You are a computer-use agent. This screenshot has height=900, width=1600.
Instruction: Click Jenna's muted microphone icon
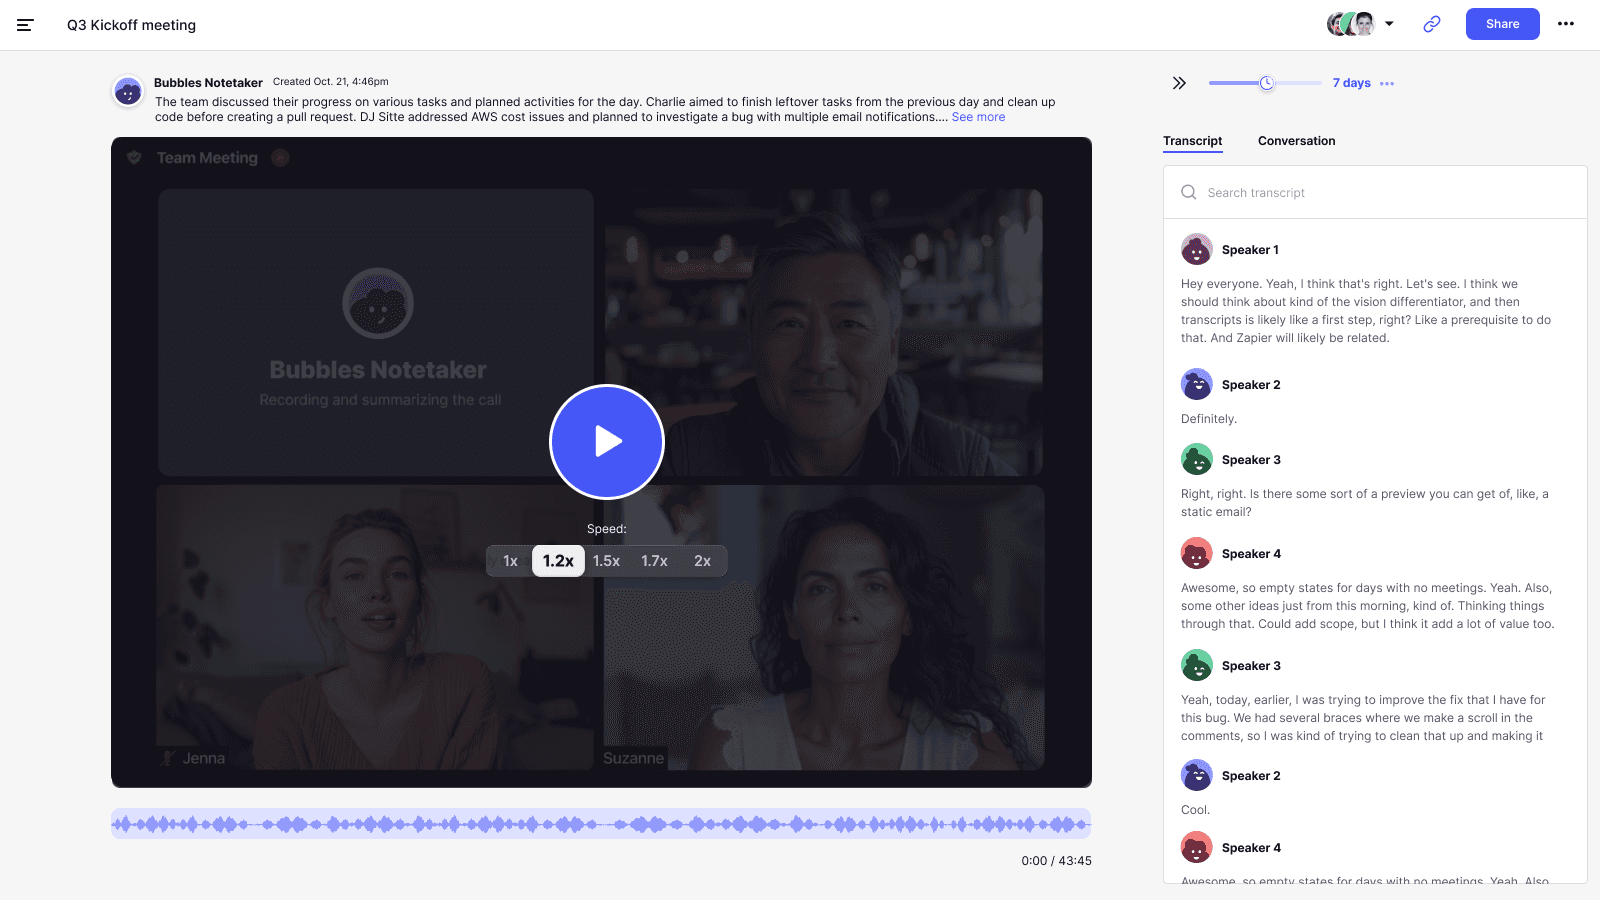[x=169, y=759]
